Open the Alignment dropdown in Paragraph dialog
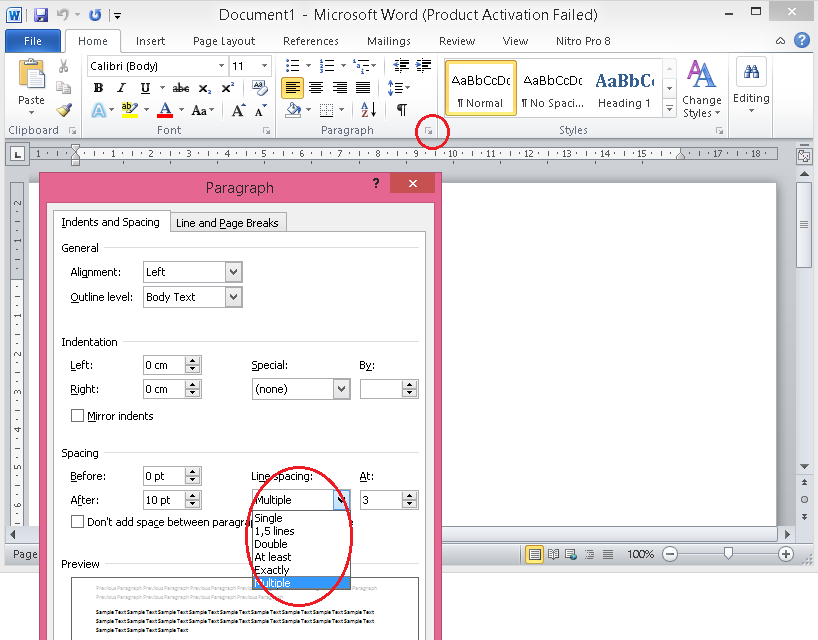The image size is (818, 640). pos(233,272)
